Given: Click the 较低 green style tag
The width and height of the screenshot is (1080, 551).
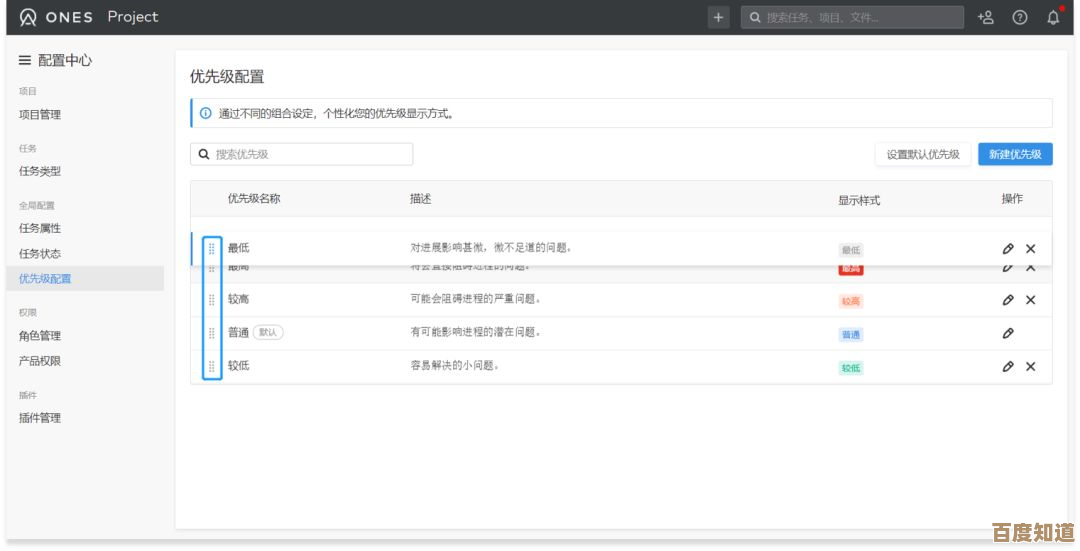Looking at the screenshot, I should pyautogui.click(x=850, y=368).
